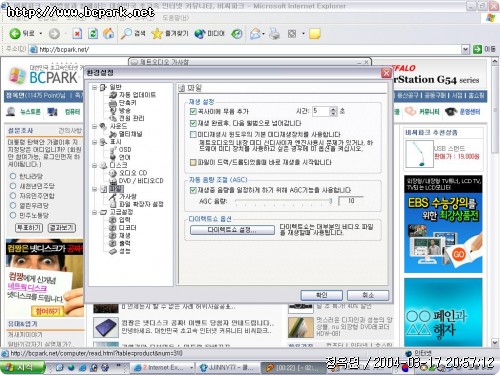Go back with the IE 뒤로 button

pyautogui.click(x=22, y=33)
